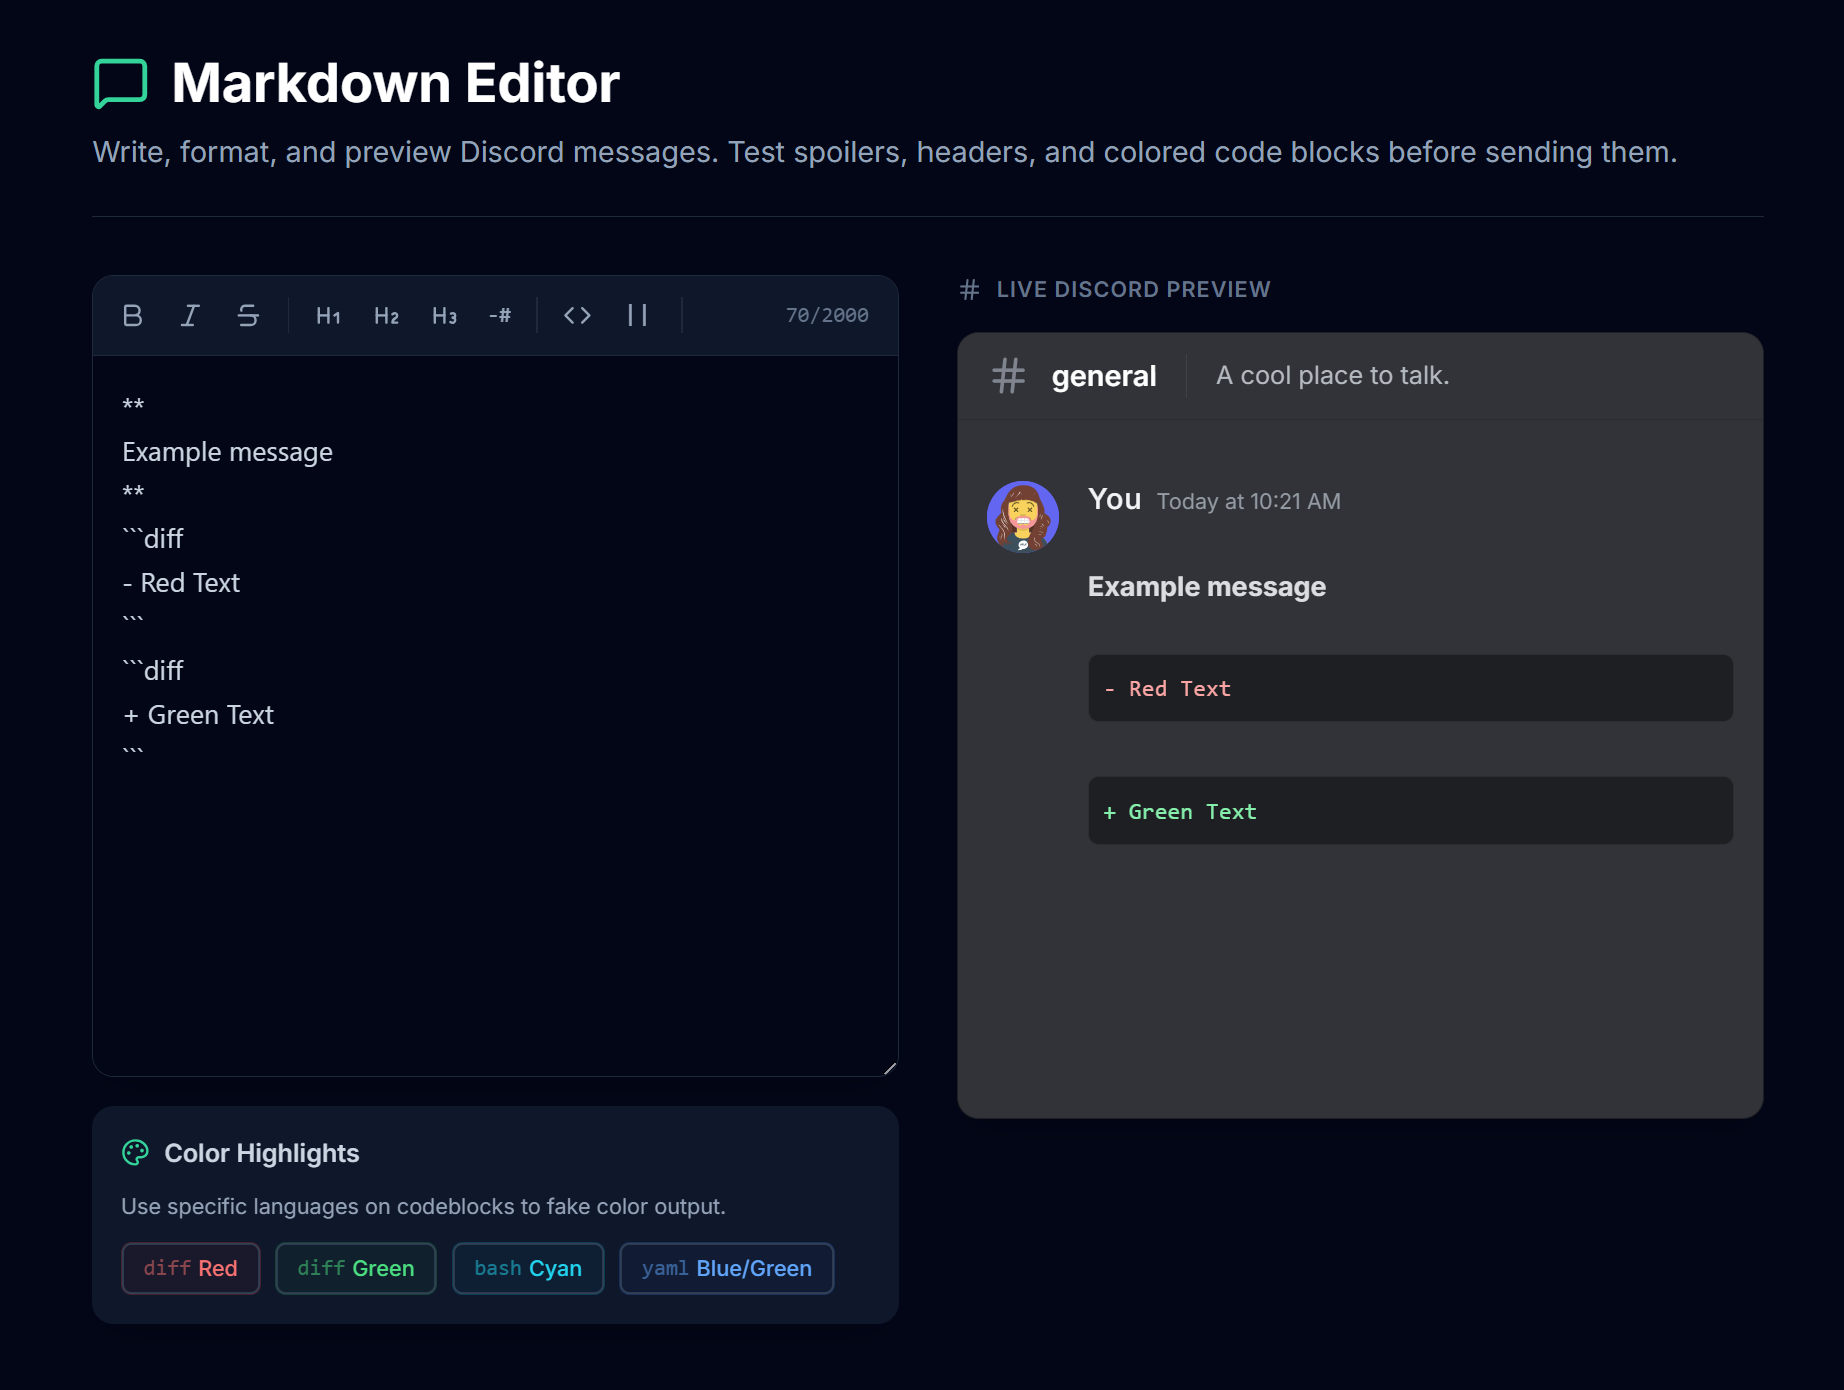The width and height of the screenshot is (1844, 1390).
Task: Click the 'Color Highlights' heading
Action: coord(262,1153)
